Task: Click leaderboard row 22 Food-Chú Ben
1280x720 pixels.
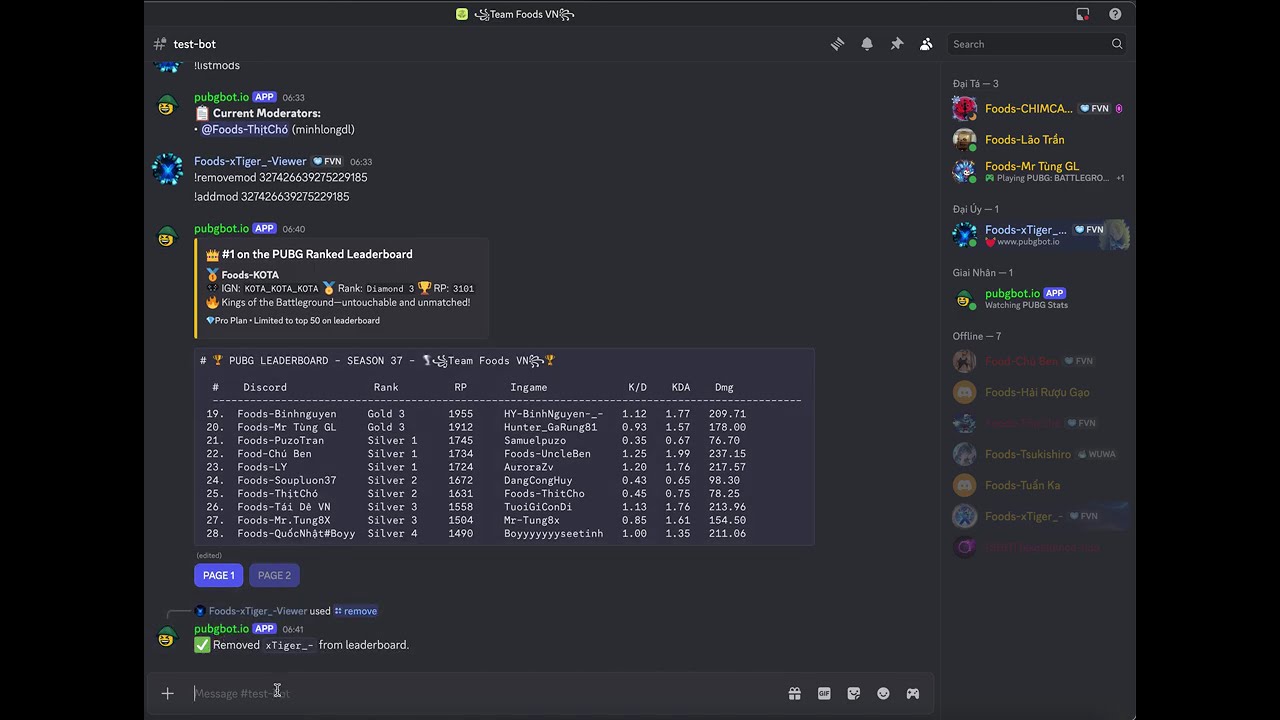Action: coord(476,453)
